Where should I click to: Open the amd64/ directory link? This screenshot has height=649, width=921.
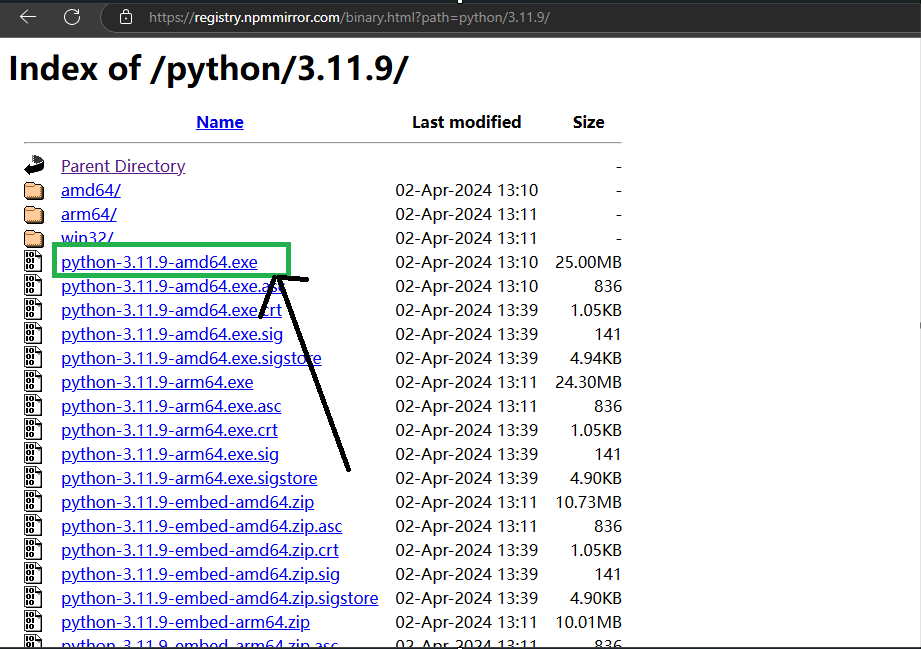(91, 190)
